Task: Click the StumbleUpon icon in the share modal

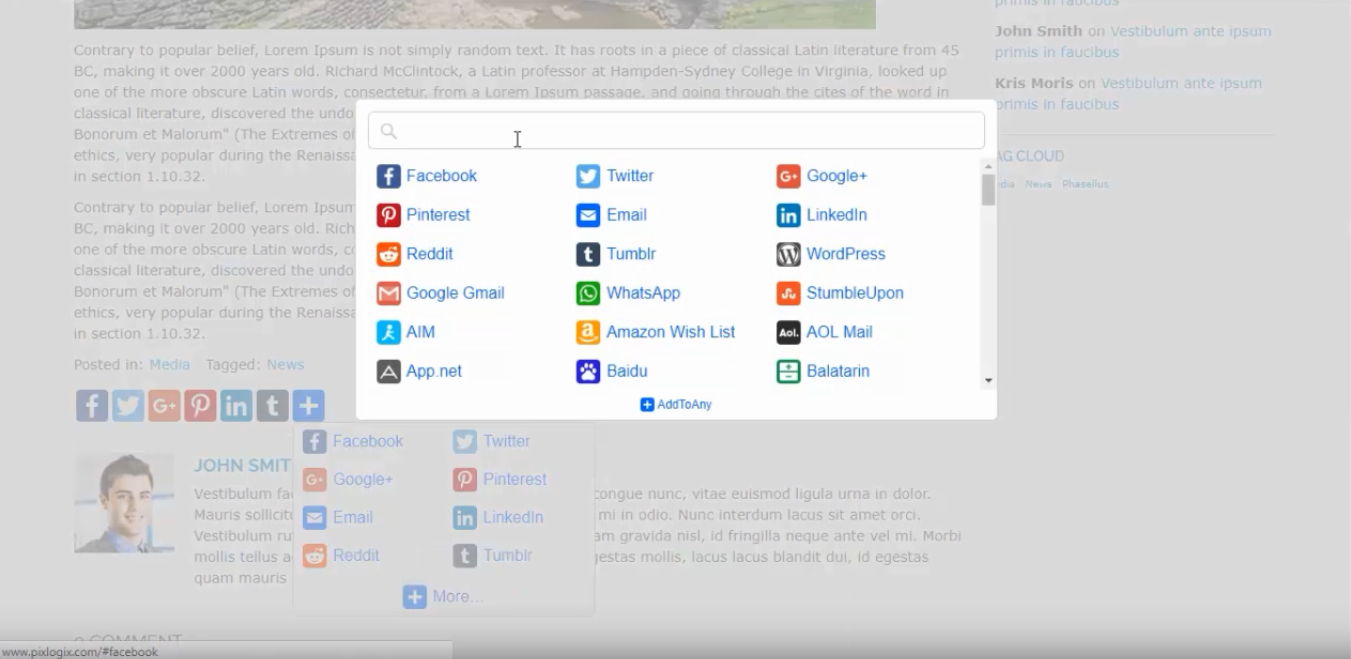Action: click(x=788, y=293)
